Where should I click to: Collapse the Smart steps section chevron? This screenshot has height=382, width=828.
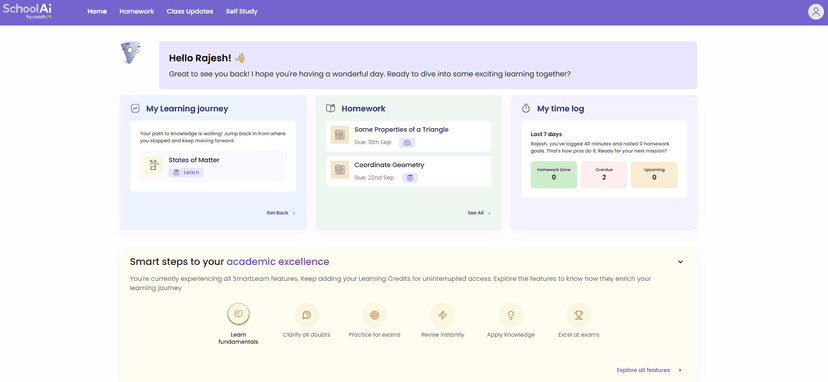[681, 262]
